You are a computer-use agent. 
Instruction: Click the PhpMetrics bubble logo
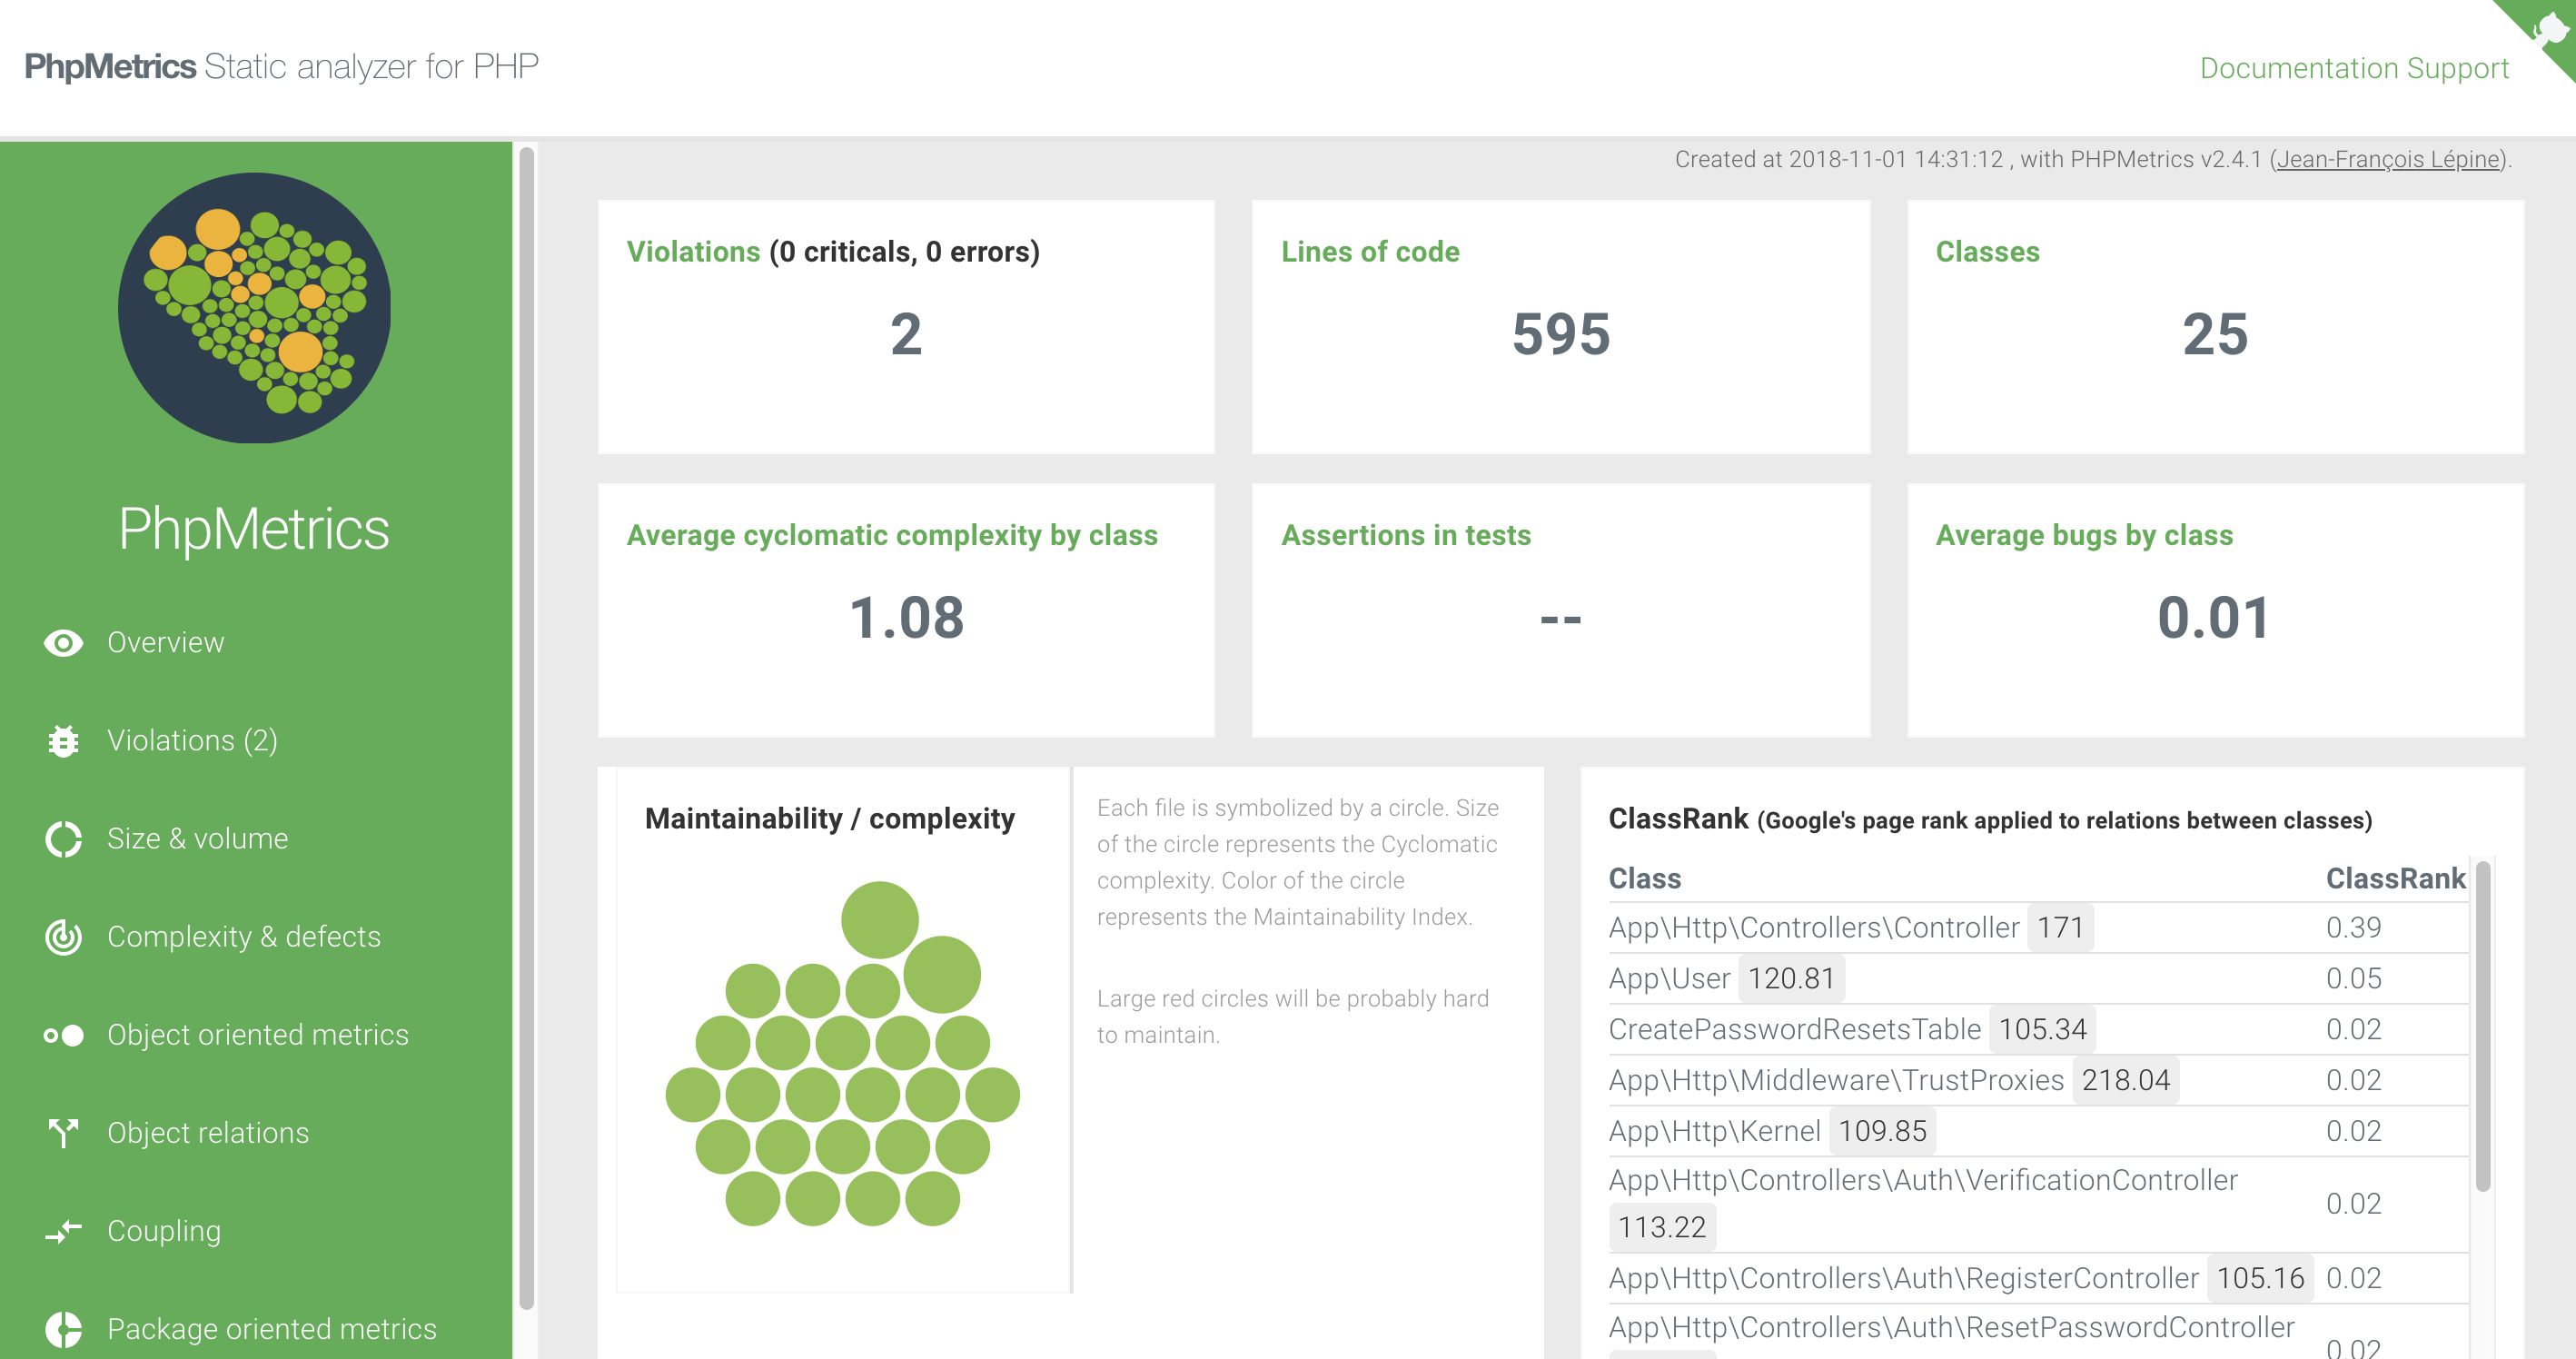point(256,308)
